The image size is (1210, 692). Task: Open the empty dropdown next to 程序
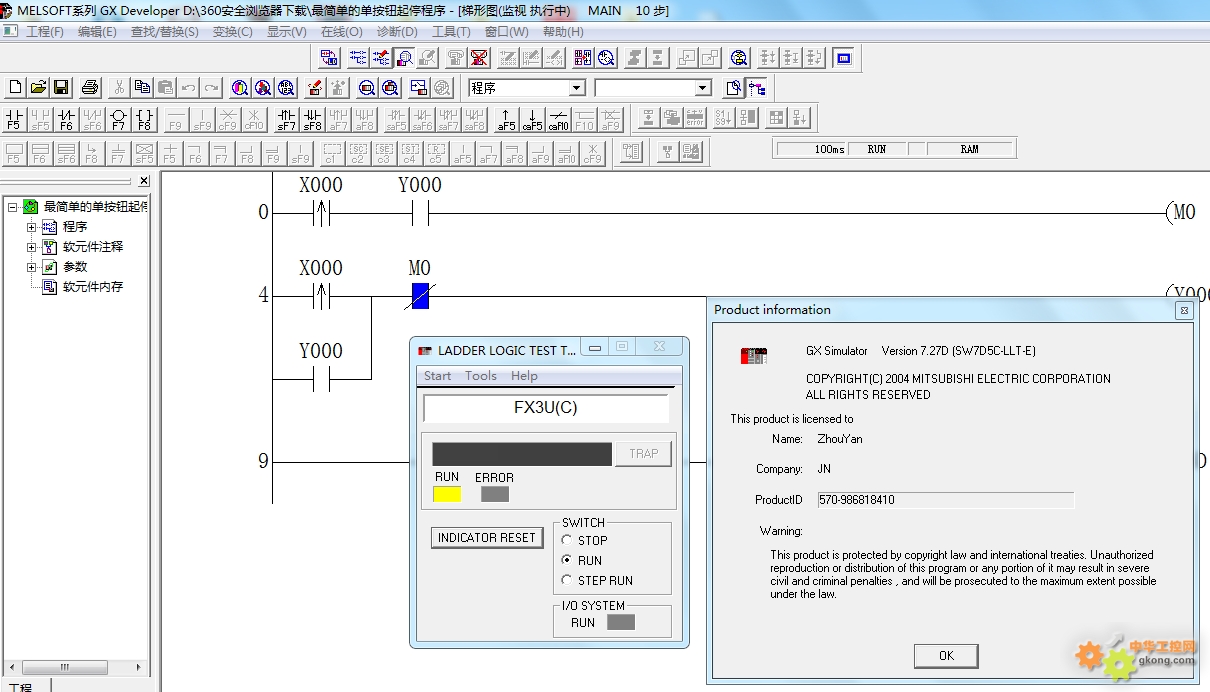click(x=703, y=88)
